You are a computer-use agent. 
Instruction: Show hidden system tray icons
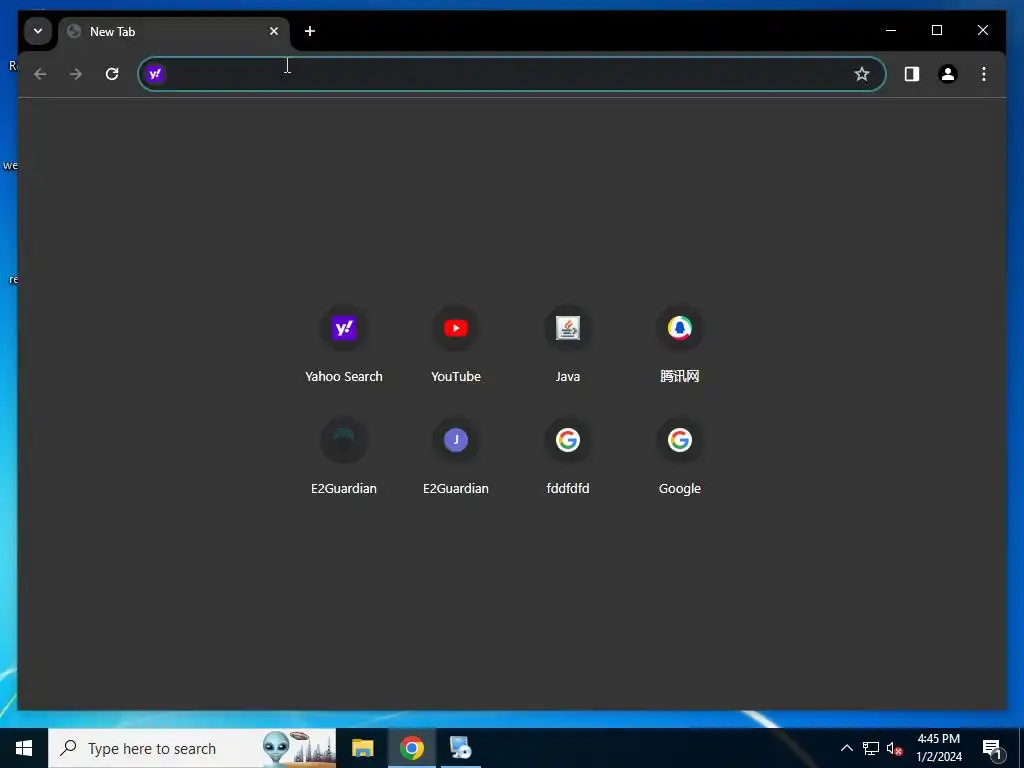[x=846, y=748]
